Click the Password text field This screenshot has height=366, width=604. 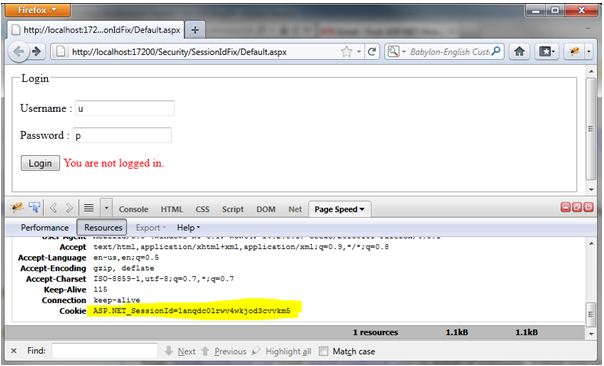[122, 135]
